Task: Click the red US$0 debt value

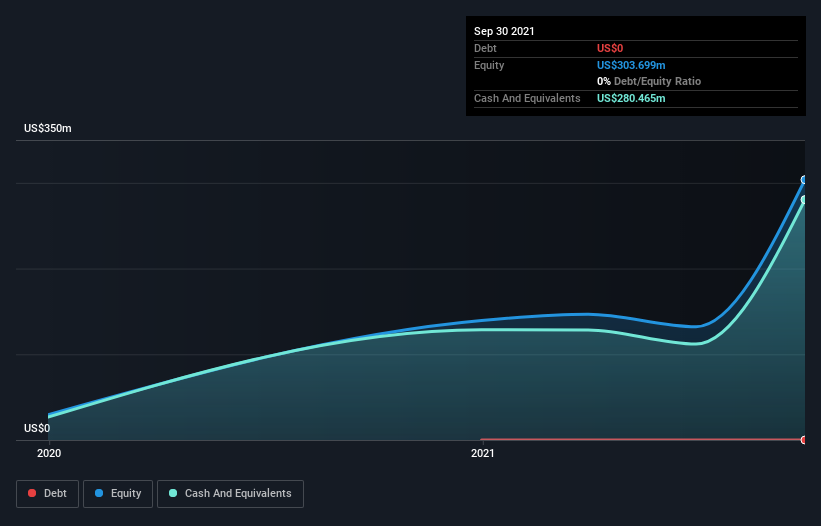Action: coord(610,48)
